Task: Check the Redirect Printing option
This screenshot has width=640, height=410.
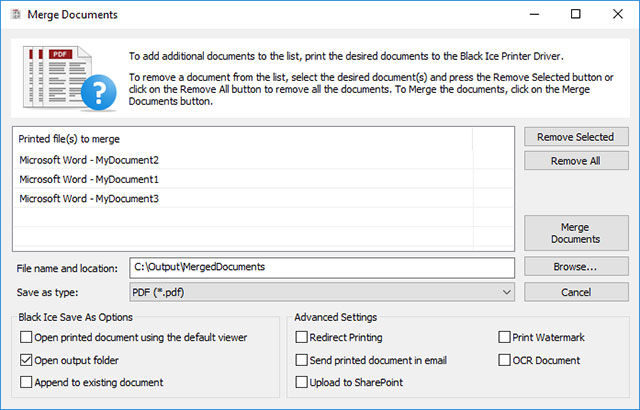Action: (302, 337)
